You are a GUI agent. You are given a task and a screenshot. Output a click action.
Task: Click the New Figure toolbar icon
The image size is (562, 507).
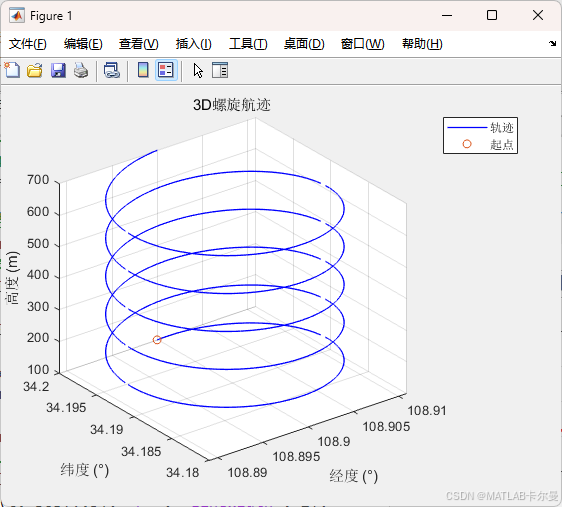coord(12,70)
